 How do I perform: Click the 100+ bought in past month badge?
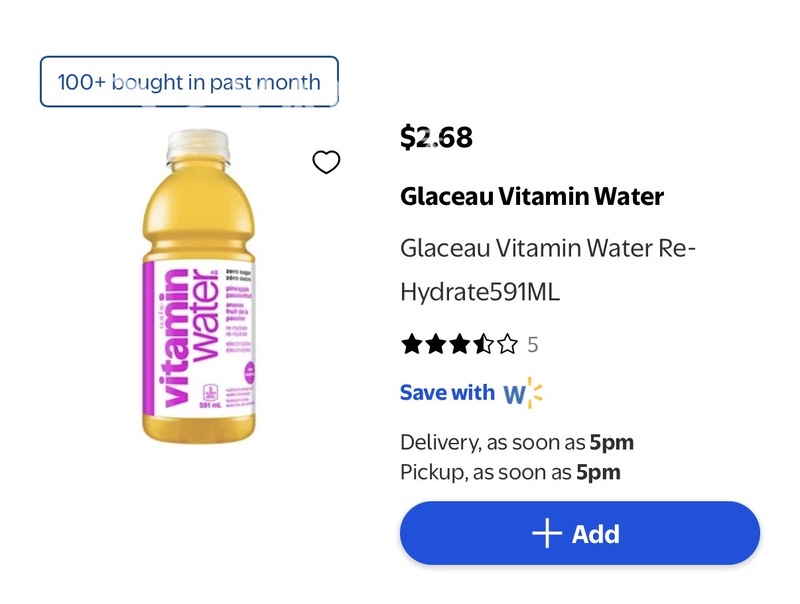(x=189, y=82)
